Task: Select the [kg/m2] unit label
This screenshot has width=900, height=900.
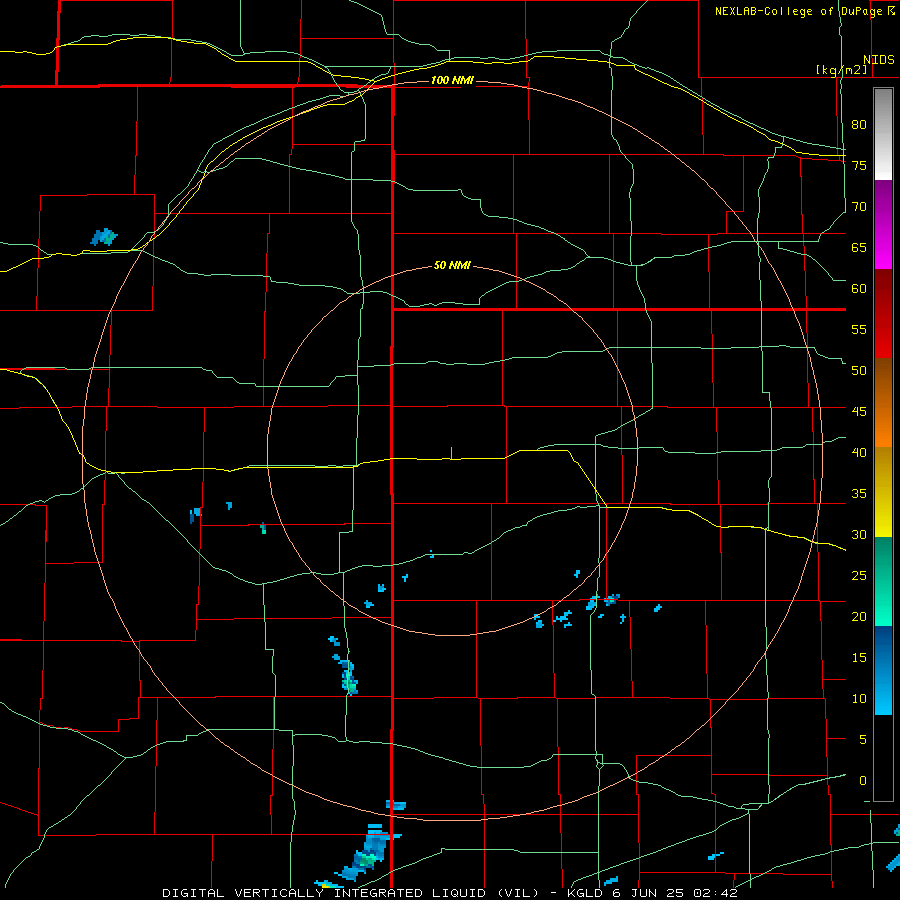Action: [841, 70]
